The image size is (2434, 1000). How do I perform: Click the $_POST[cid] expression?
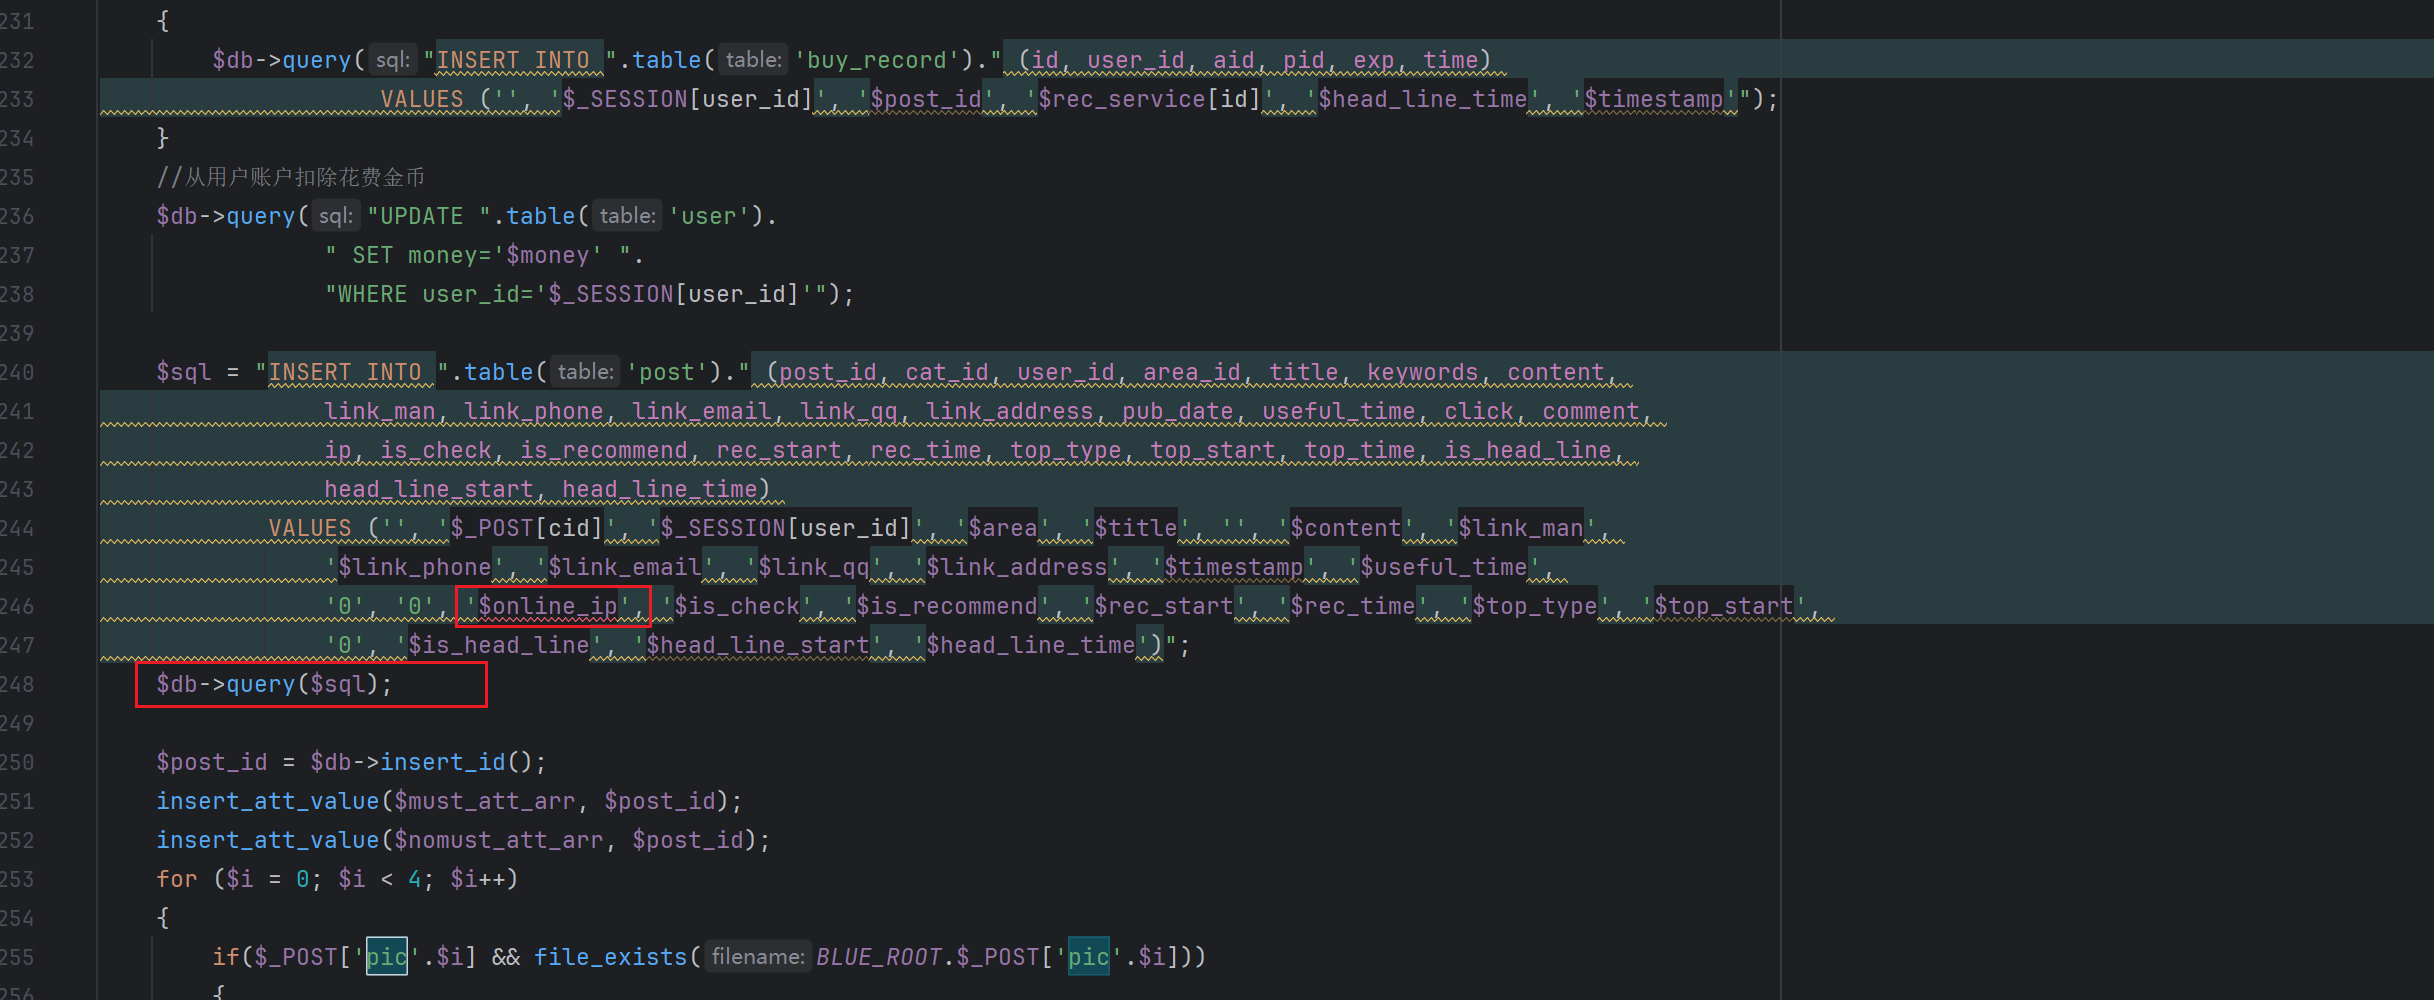(x=527, y=528)
